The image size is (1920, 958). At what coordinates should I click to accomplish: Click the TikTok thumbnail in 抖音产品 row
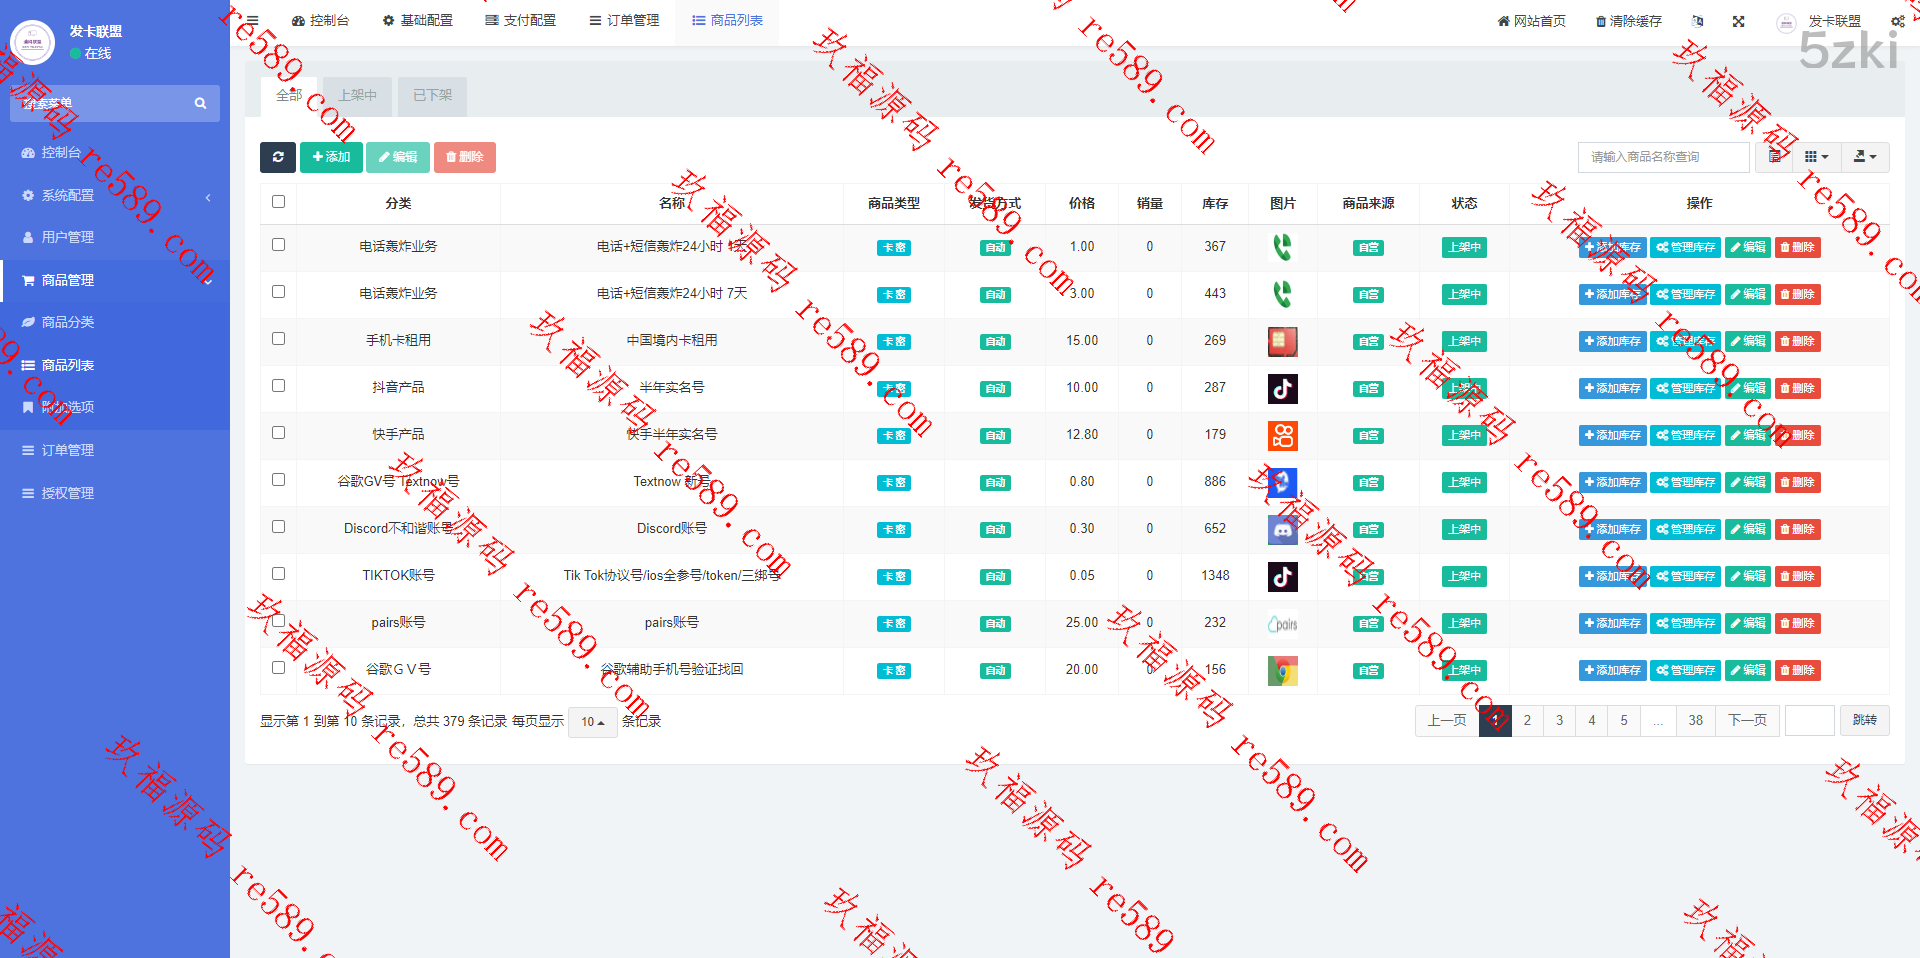click(x=1283, y=388)
